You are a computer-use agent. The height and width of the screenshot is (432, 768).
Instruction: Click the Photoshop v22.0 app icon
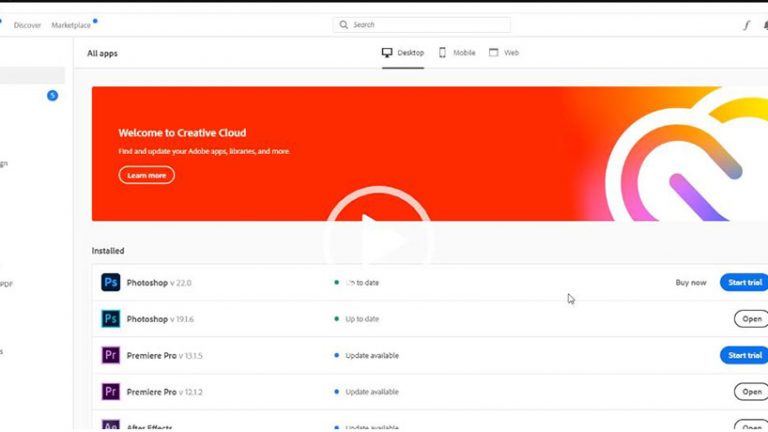tap(111, 283)
